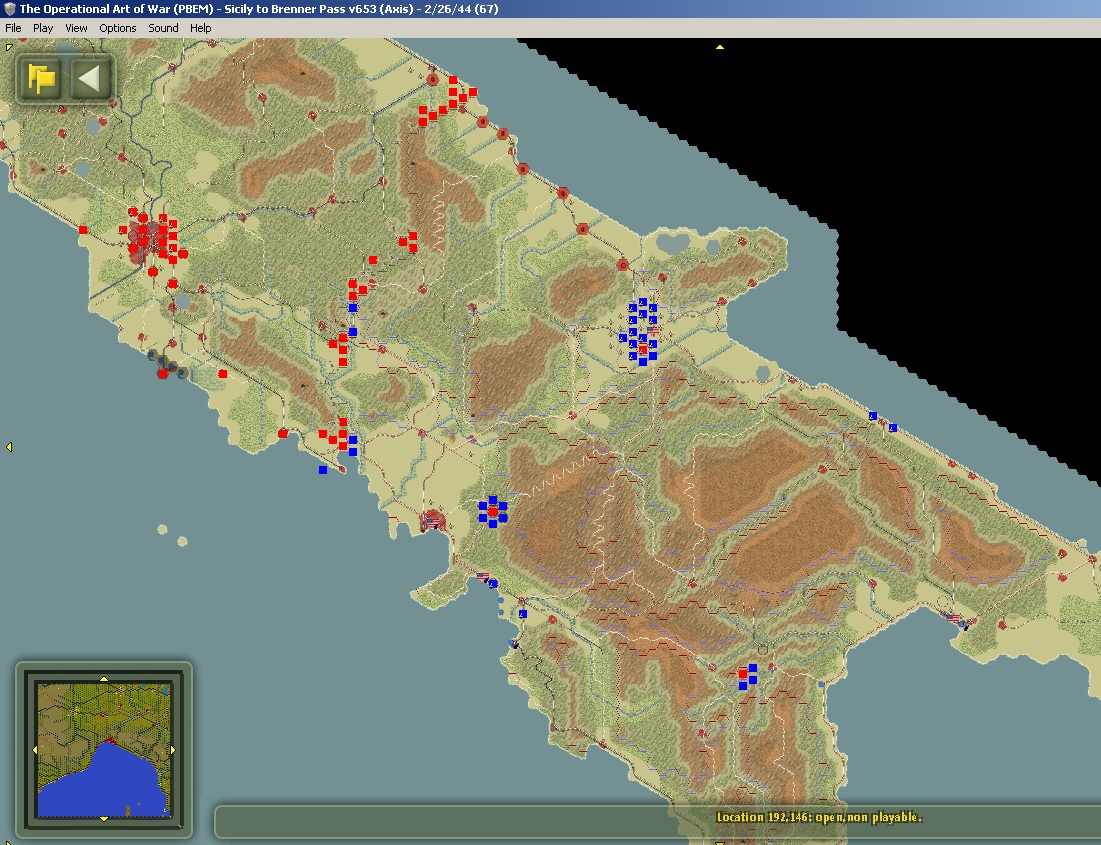Open the View menu
Screen dimensions: 1101x845
point(76,28)
